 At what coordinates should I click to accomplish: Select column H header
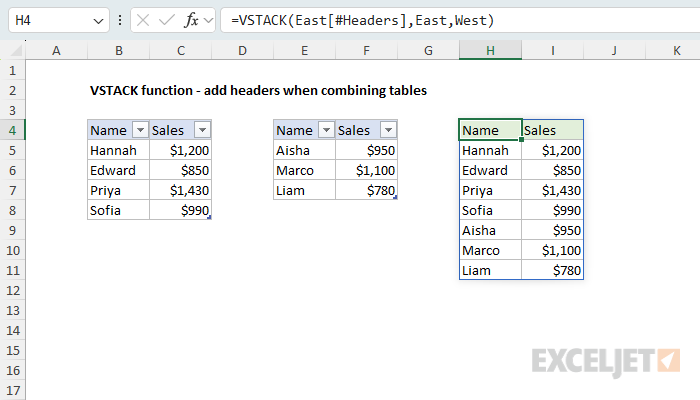[x=491, y=50]
